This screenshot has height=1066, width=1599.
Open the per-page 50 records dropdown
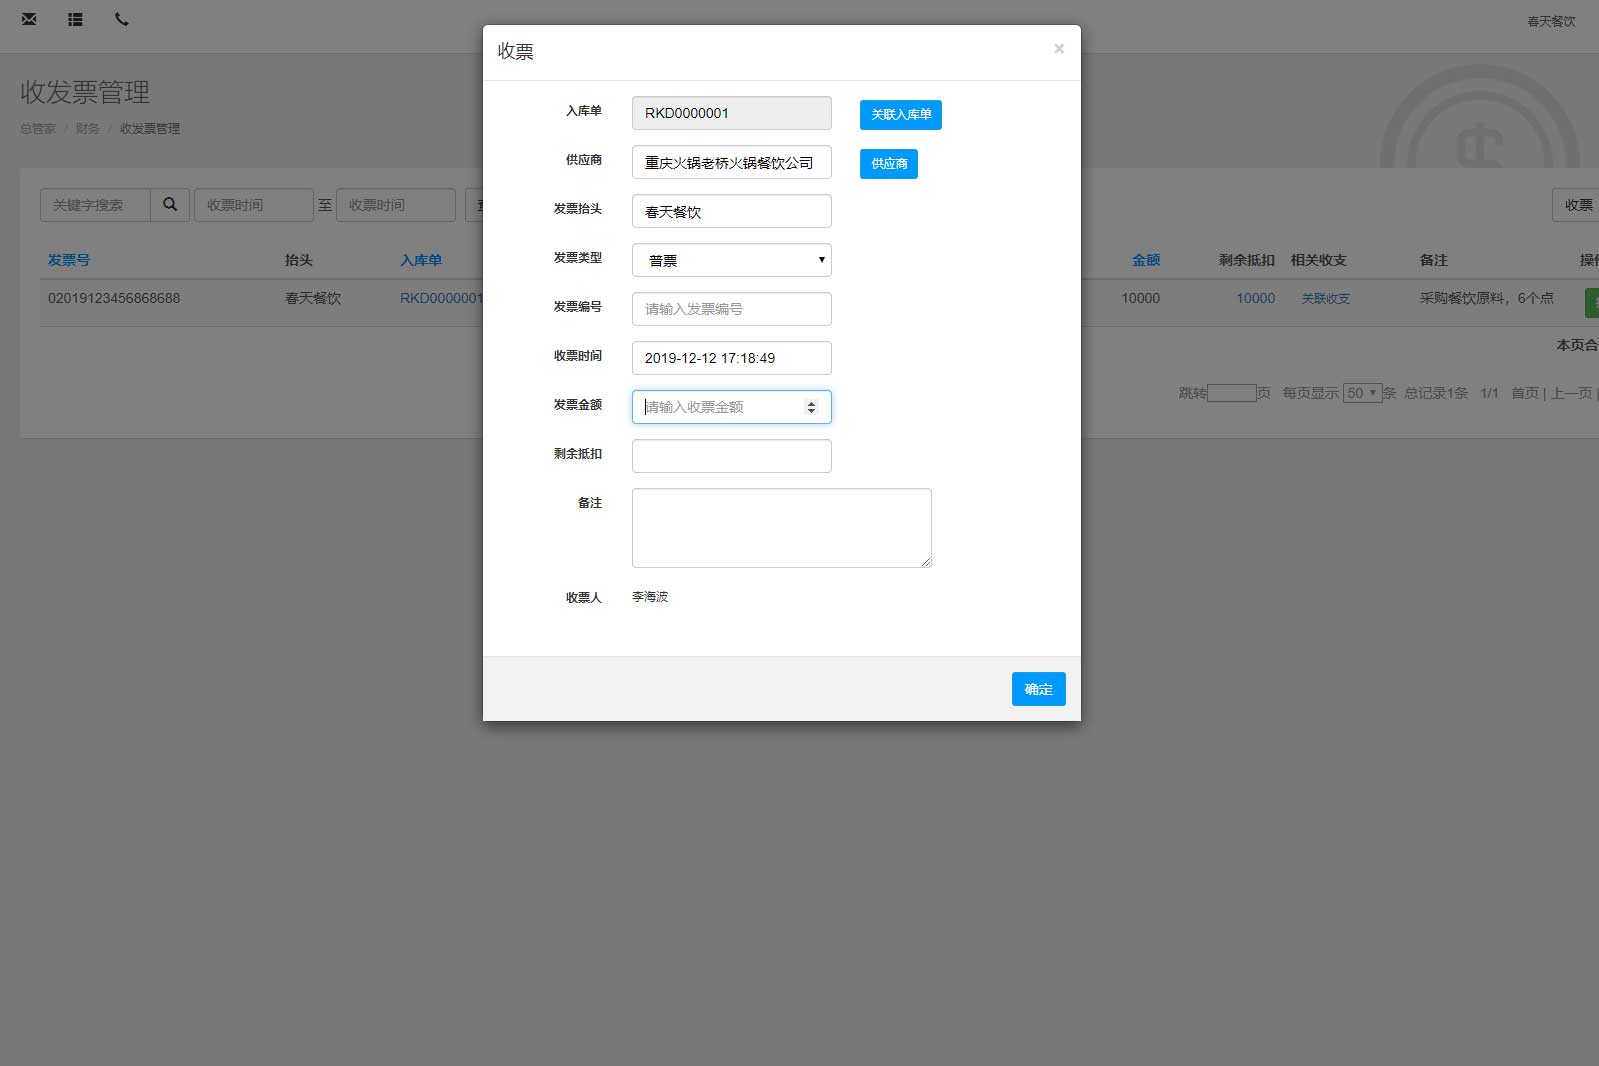coord(1362,393)
